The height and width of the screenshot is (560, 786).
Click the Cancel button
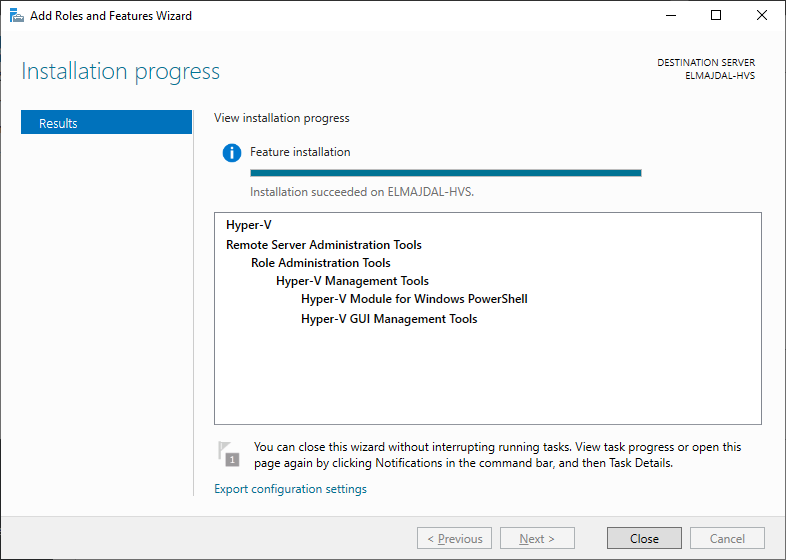(x=727, y=538)
